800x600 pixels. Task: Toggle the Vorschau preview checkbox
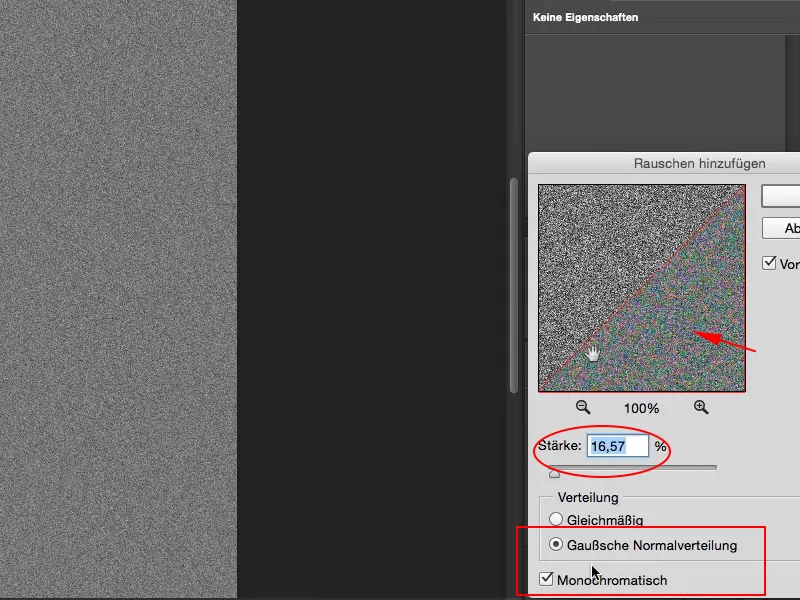769,263
